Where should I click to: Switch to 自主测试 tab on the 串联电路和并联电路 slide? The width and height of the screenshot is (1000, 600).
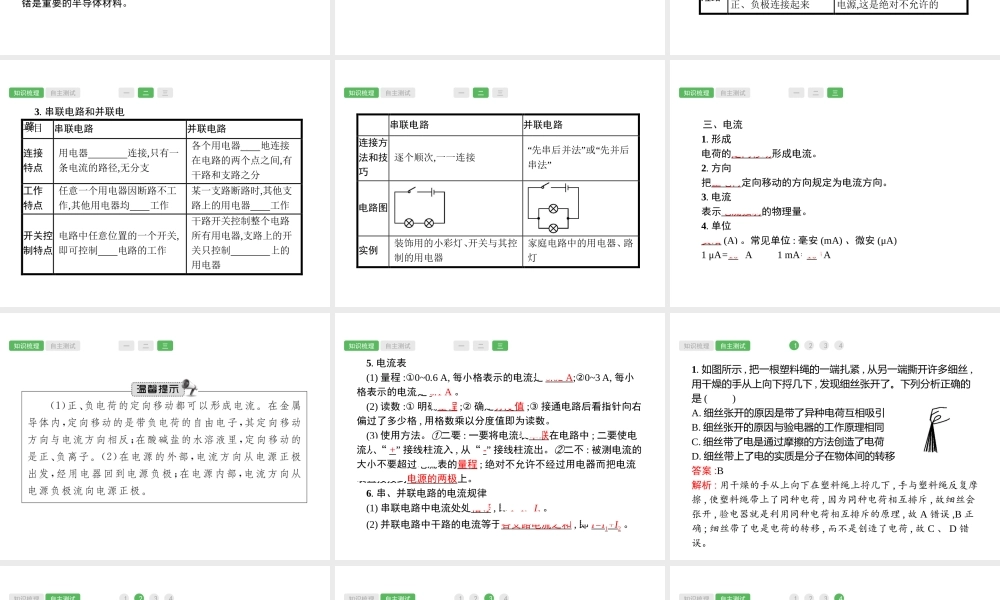[x=62, y=93]
